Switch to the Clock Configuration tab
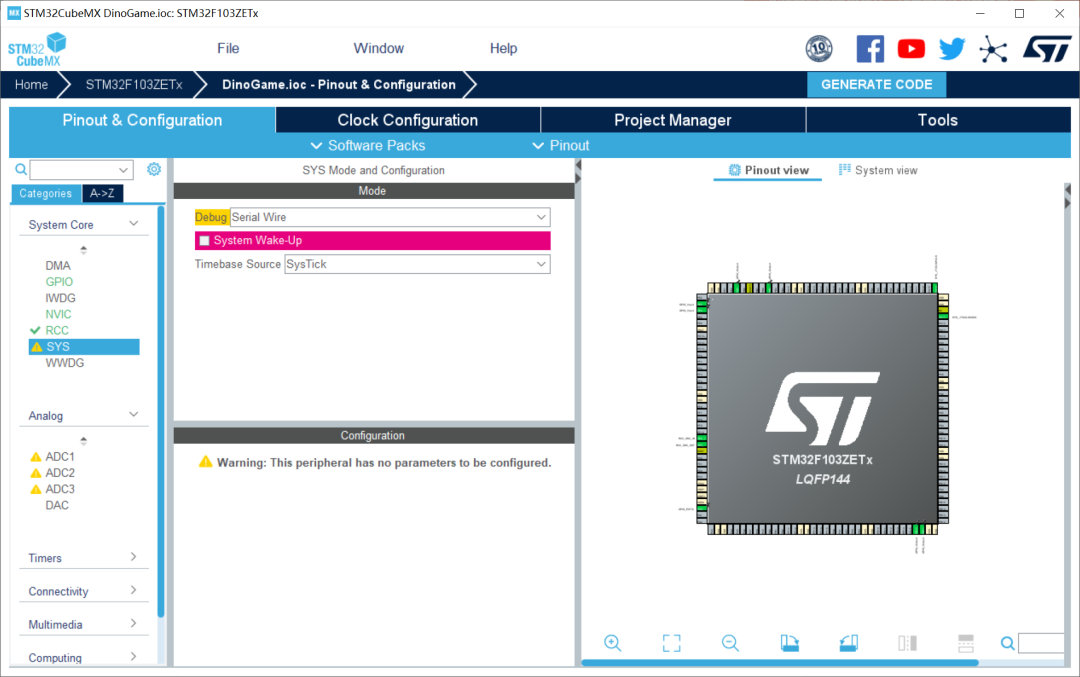1080x677 pixels. pos(407,120)
